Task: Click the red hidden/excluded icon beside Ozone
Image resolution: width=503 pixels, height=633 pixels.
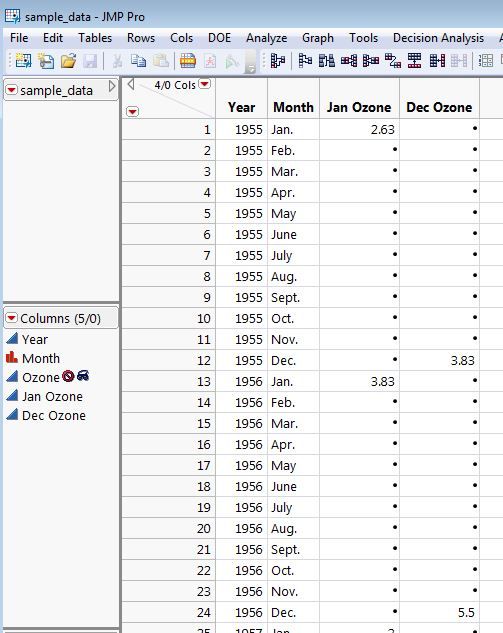Action: coord(68,376)
